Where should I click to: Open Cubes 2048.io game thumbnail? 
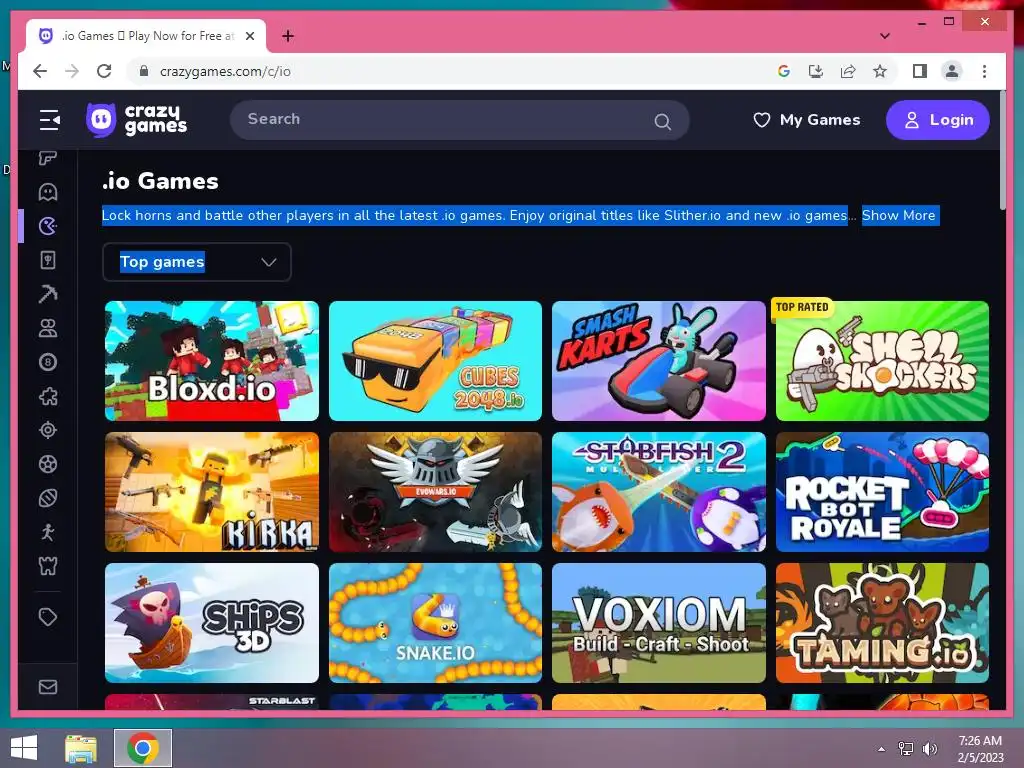click(436, 361)
